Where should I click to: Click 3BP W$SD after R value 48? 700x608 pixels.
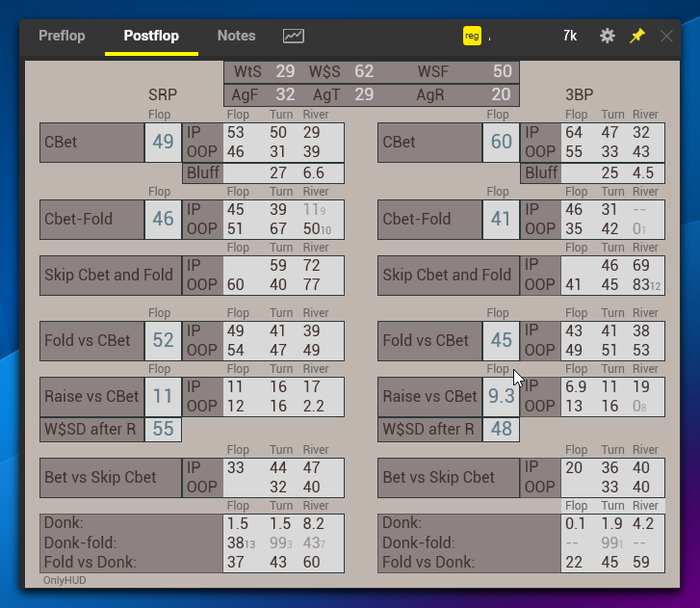(x=501, y=430)
